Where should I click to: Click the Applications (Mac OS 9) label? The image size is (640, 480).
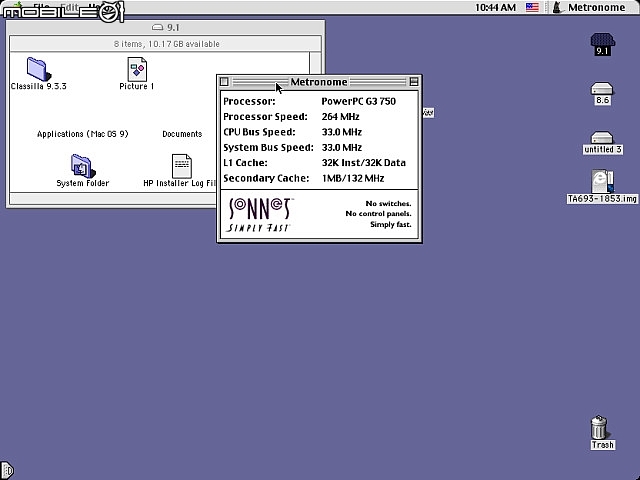(x=83, y=134)
